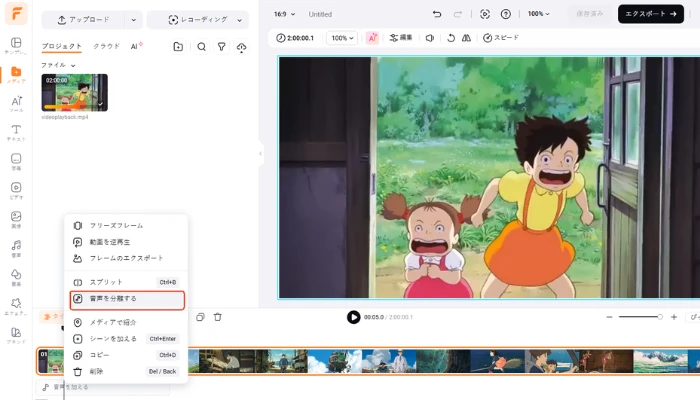700x400 pixels.
Task: Choose Freeze Frame (フリーズフレーム) menu item
Action: coord(126,226)
